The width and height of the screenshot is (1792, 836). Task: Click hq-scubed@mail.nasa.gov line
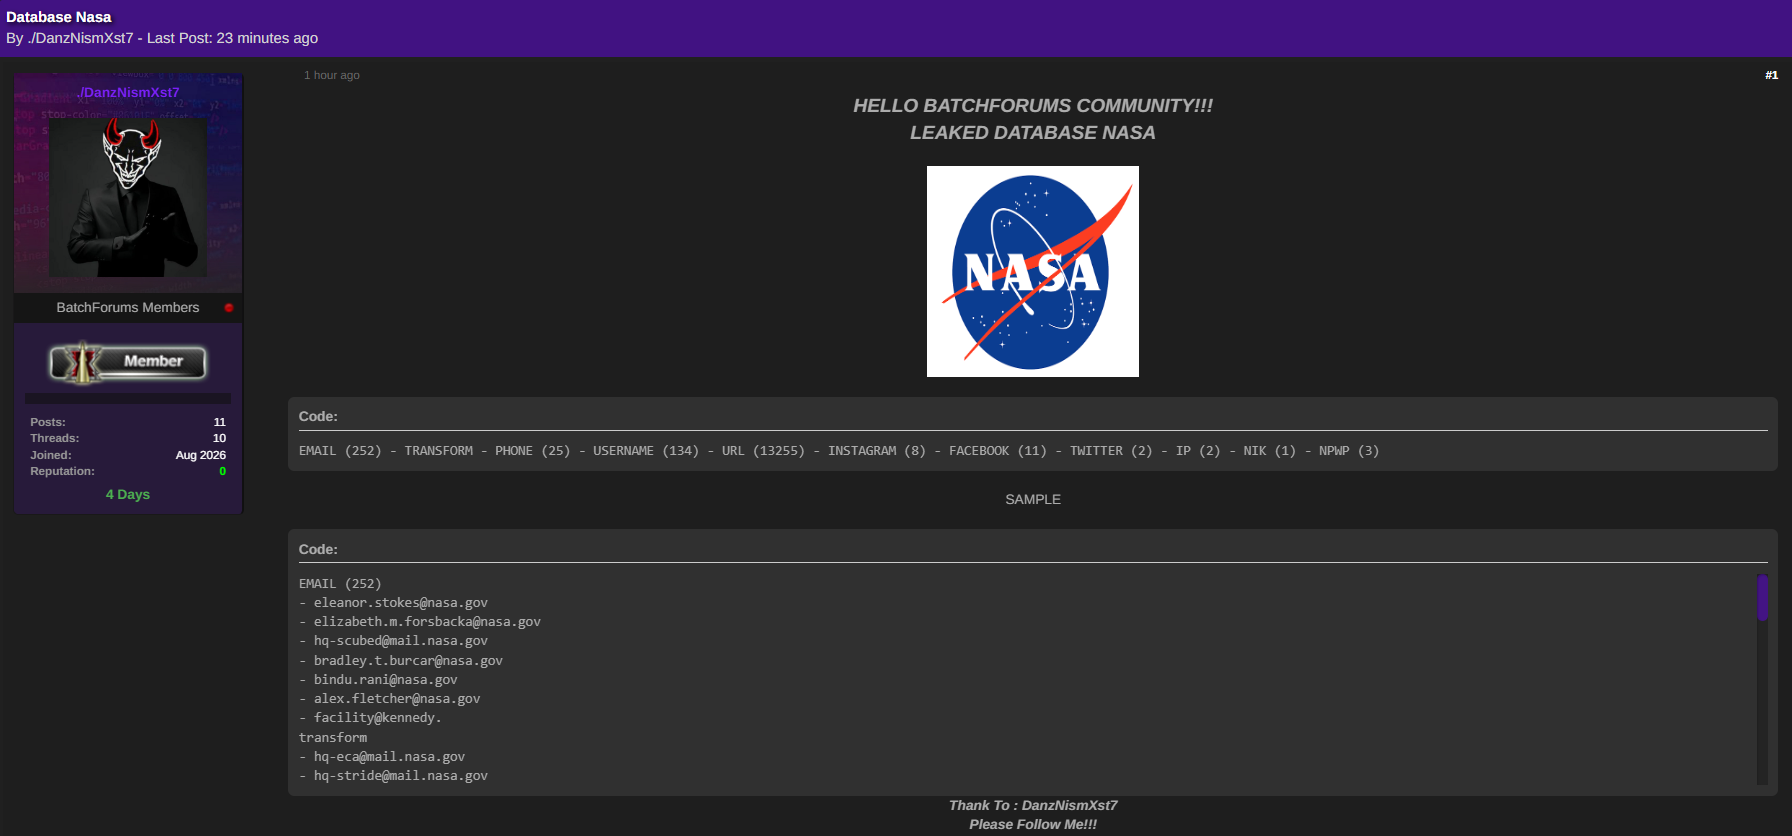click(x=401, y=641)
